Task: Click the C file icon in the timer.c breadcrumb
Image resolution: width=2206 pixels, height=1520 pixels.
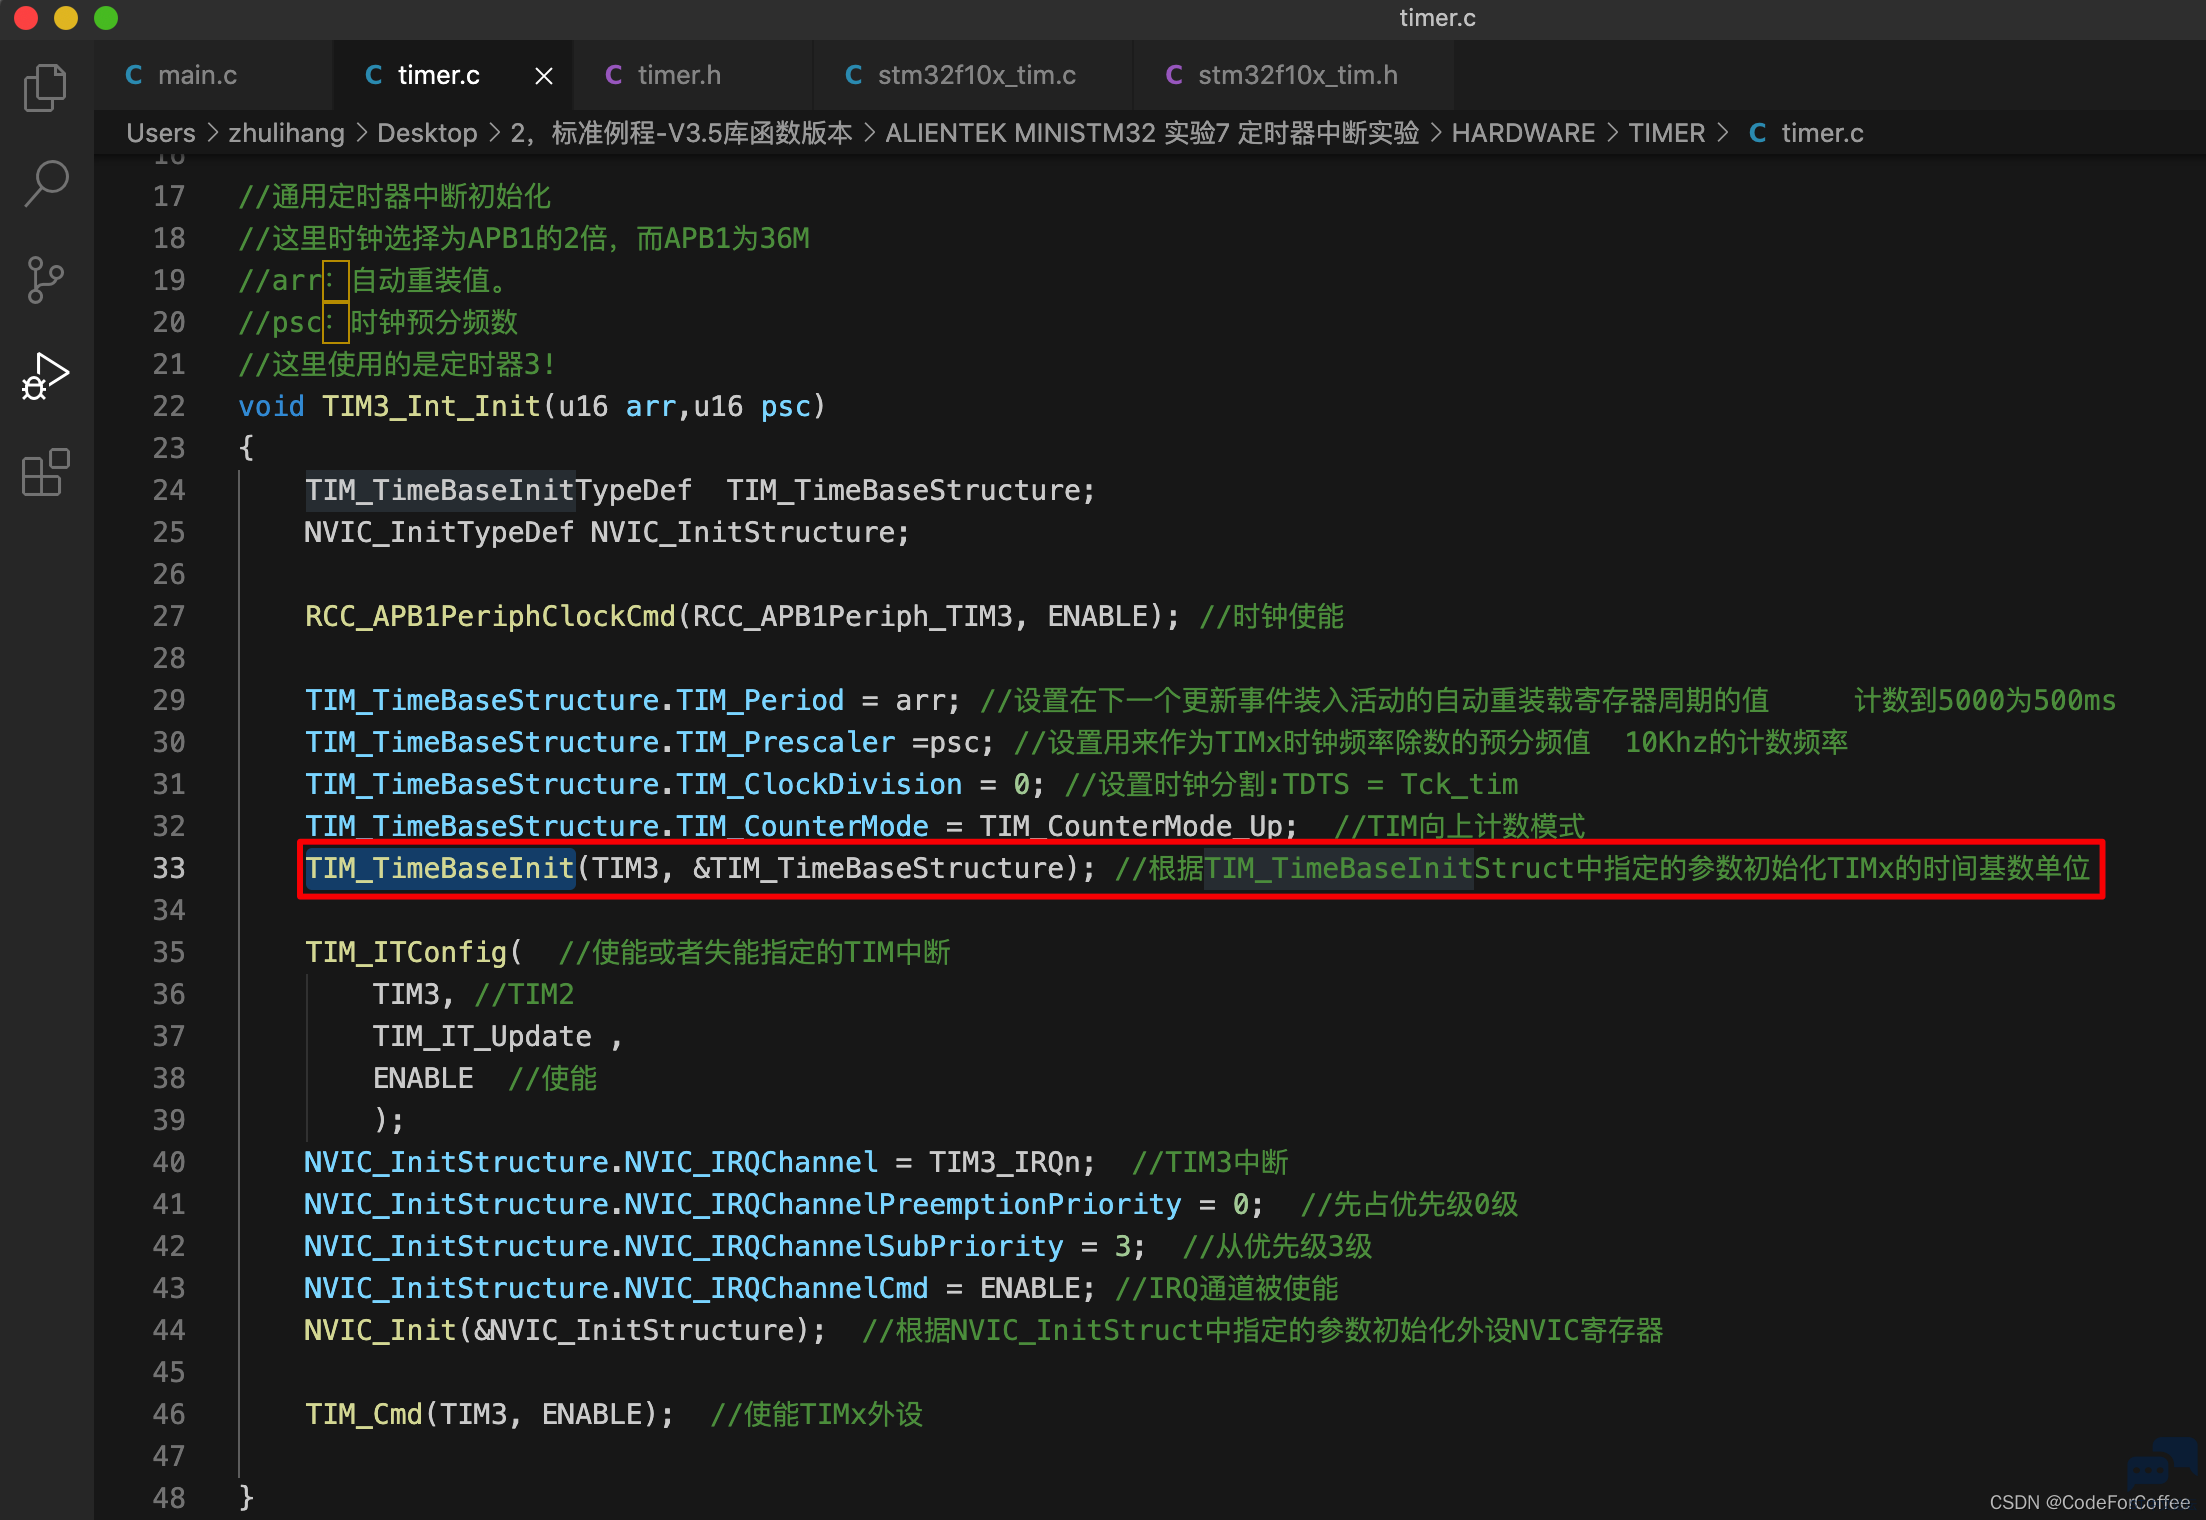Action: [1757, 133]
